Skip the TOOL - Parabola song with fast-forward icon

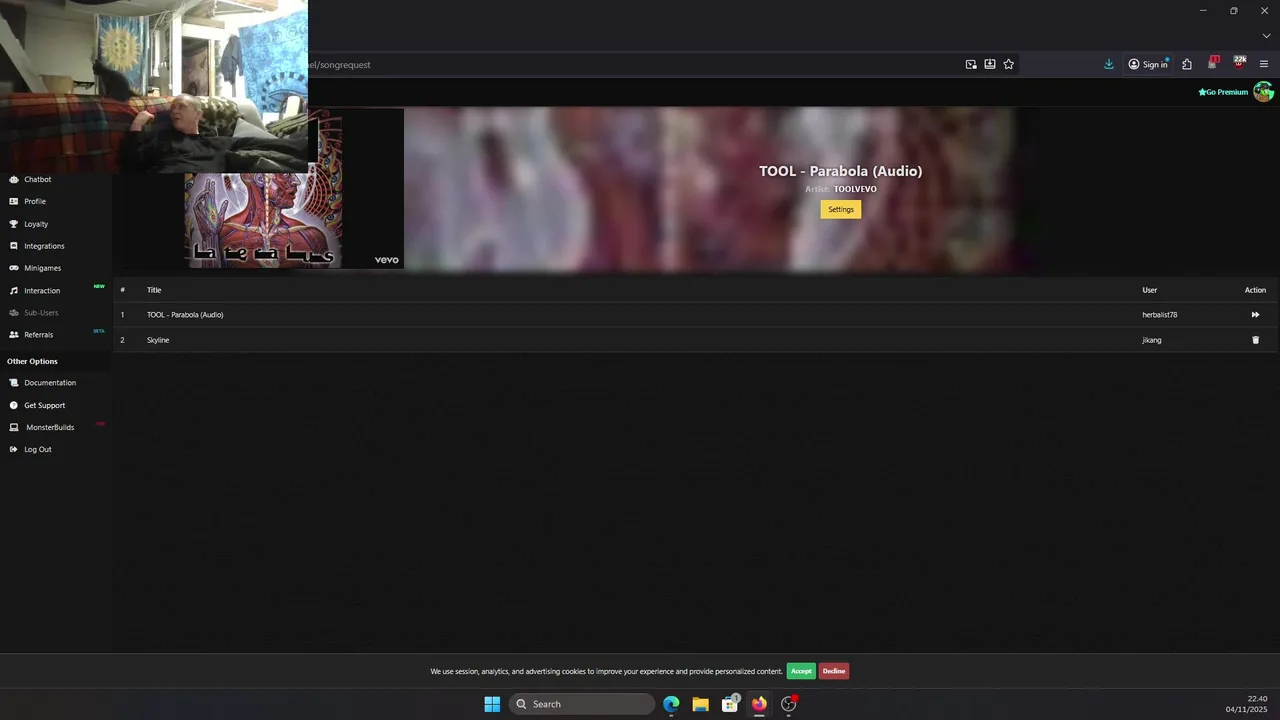(x=1255, y=315)
